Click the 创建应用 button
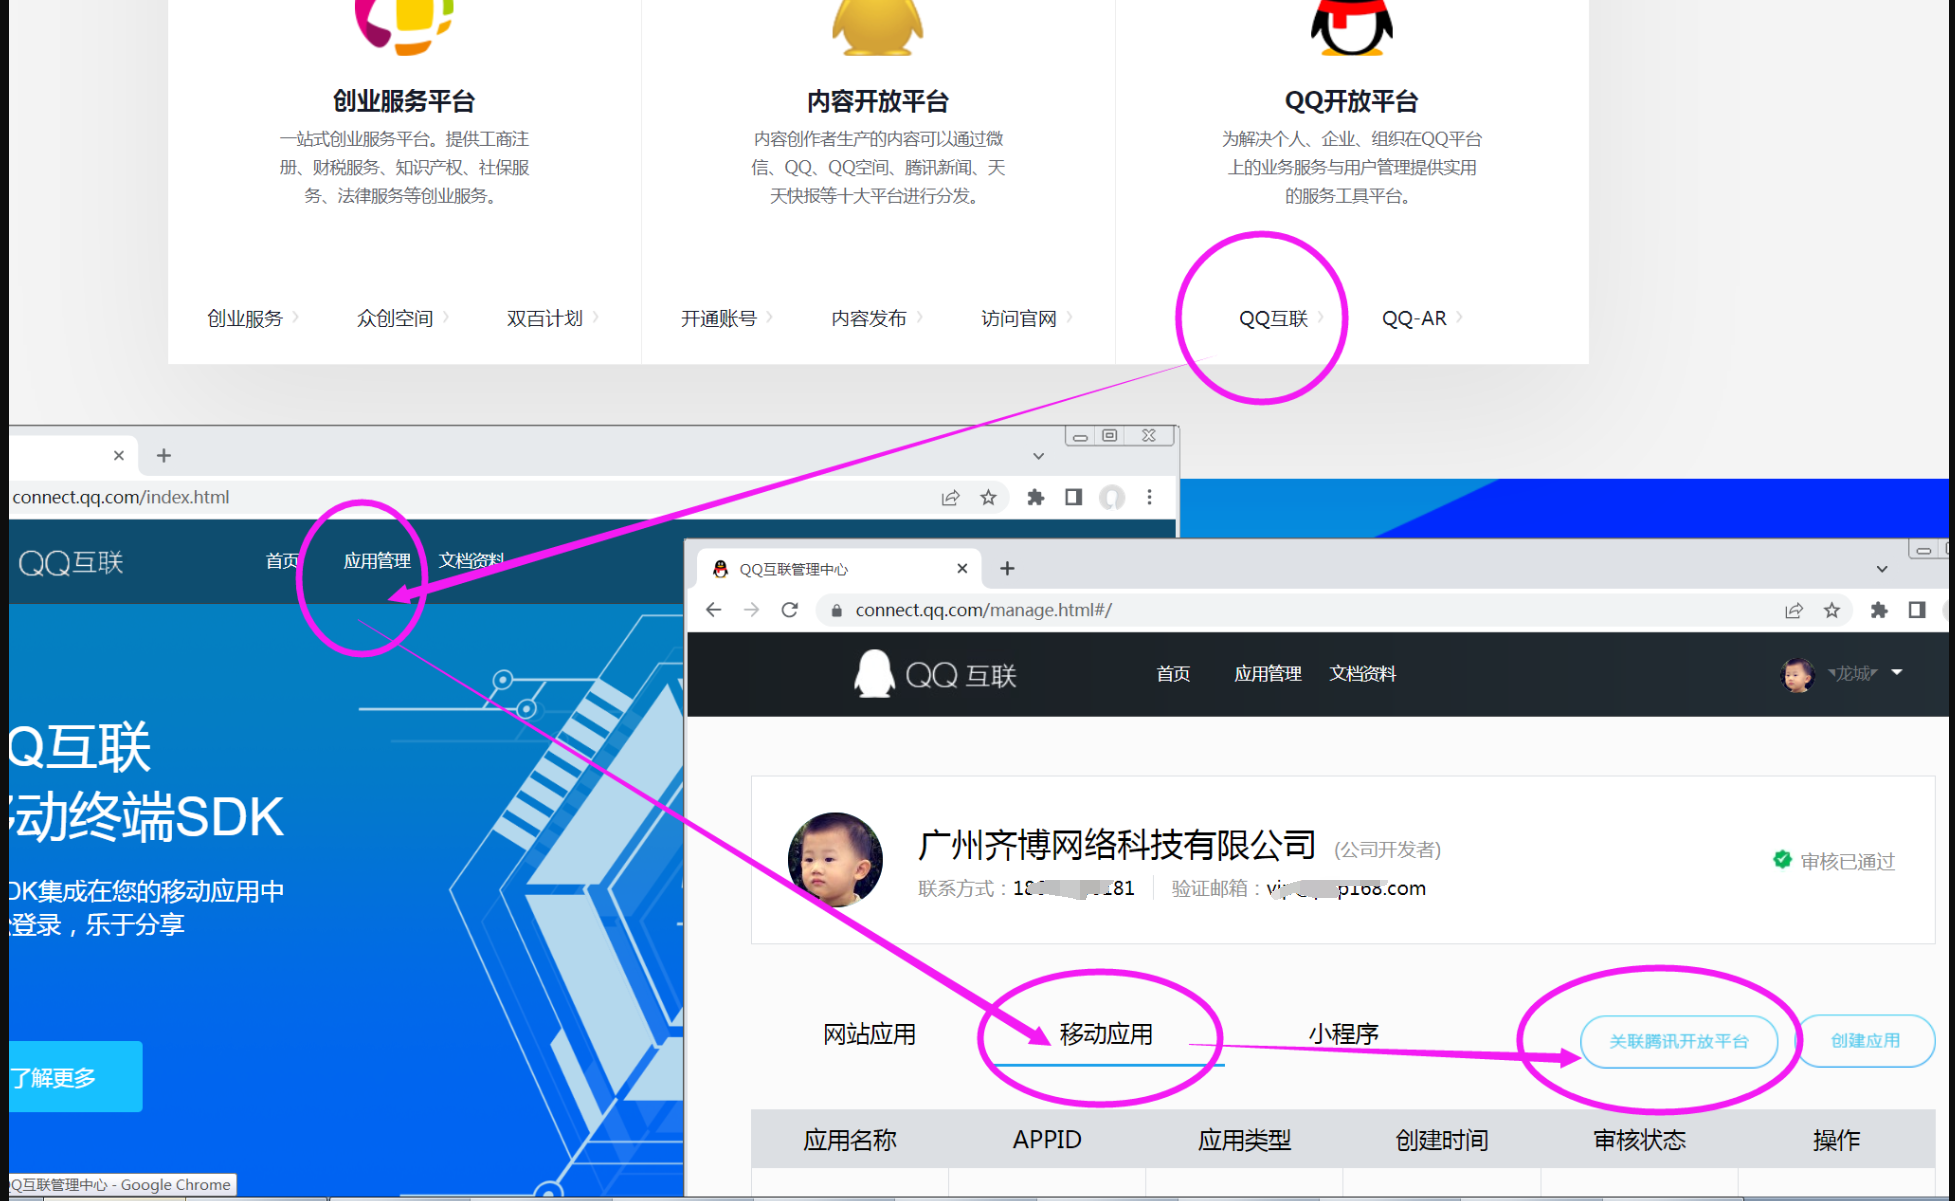The height and width of the screenshot is (1201, 1955). (x=1865, y=1041)
